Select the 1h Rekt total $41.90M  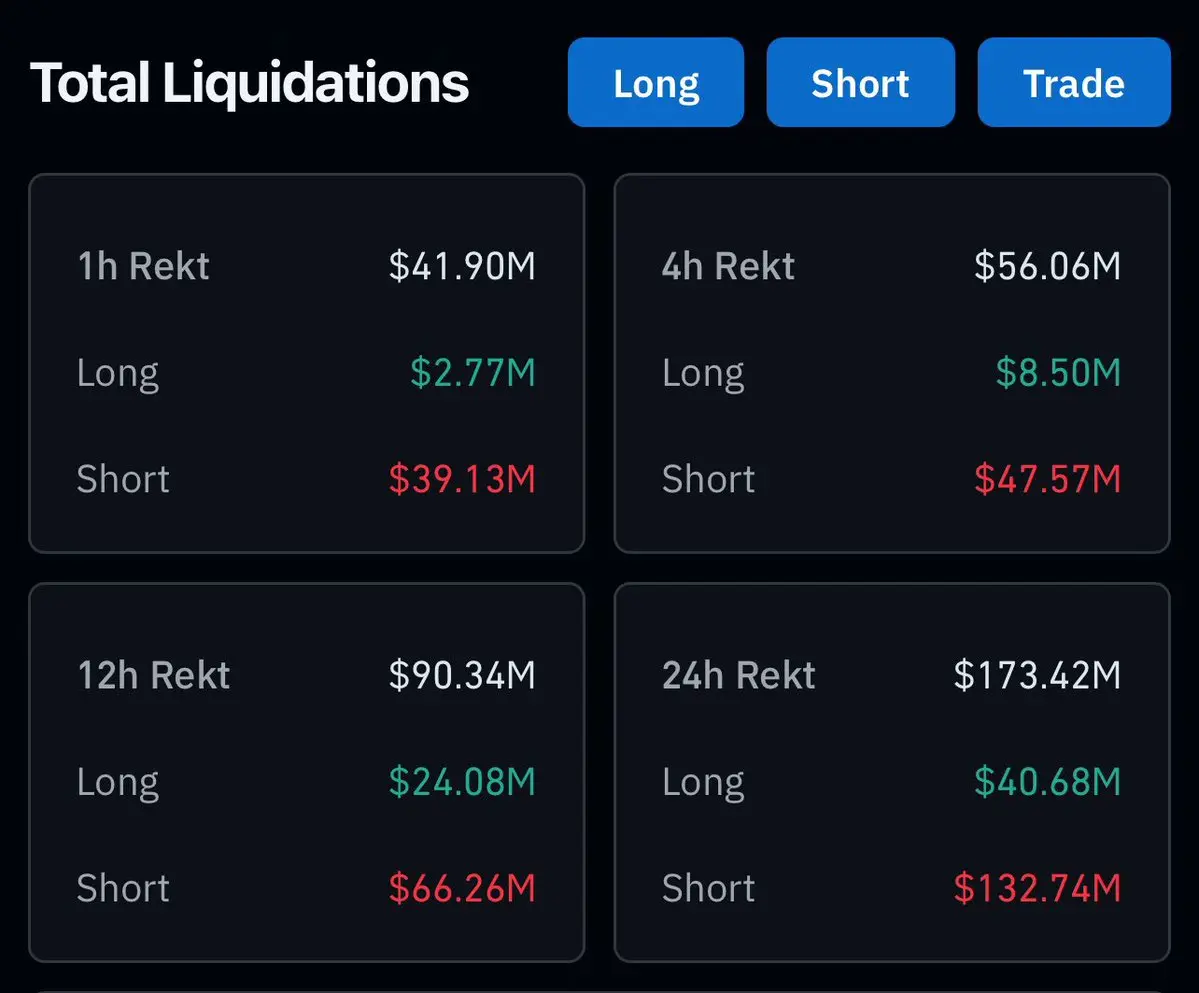[462, 266]
